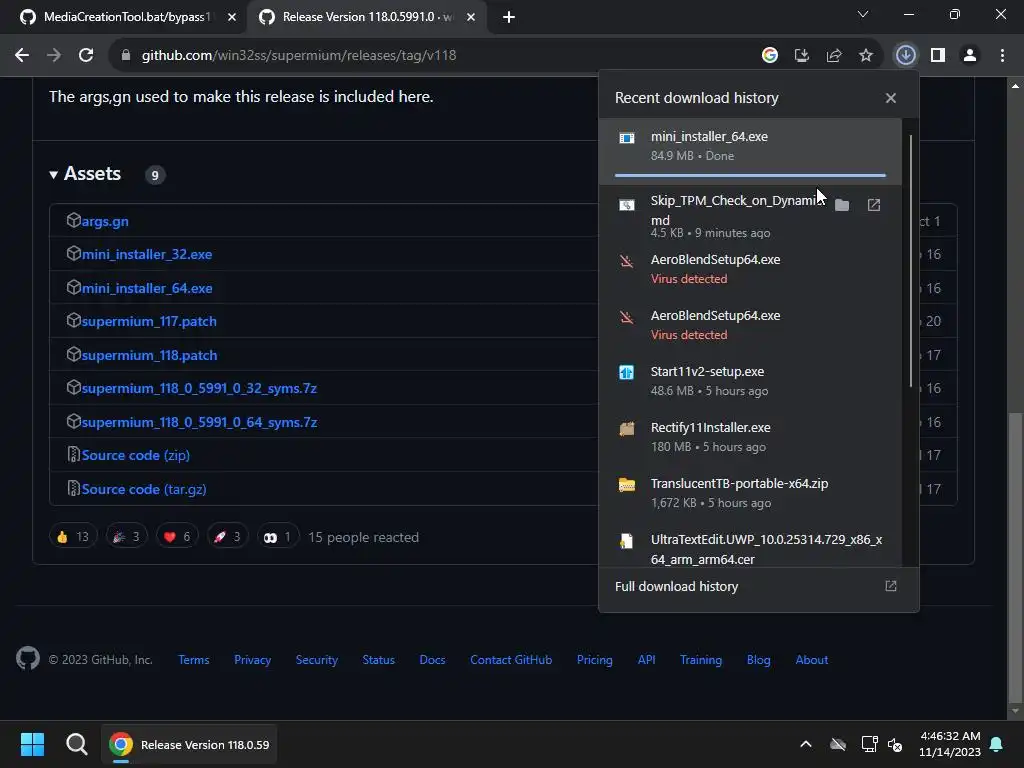Open Windows taskbar search
The width and height of the screenshot is (1024, 768).
[76, 744]
